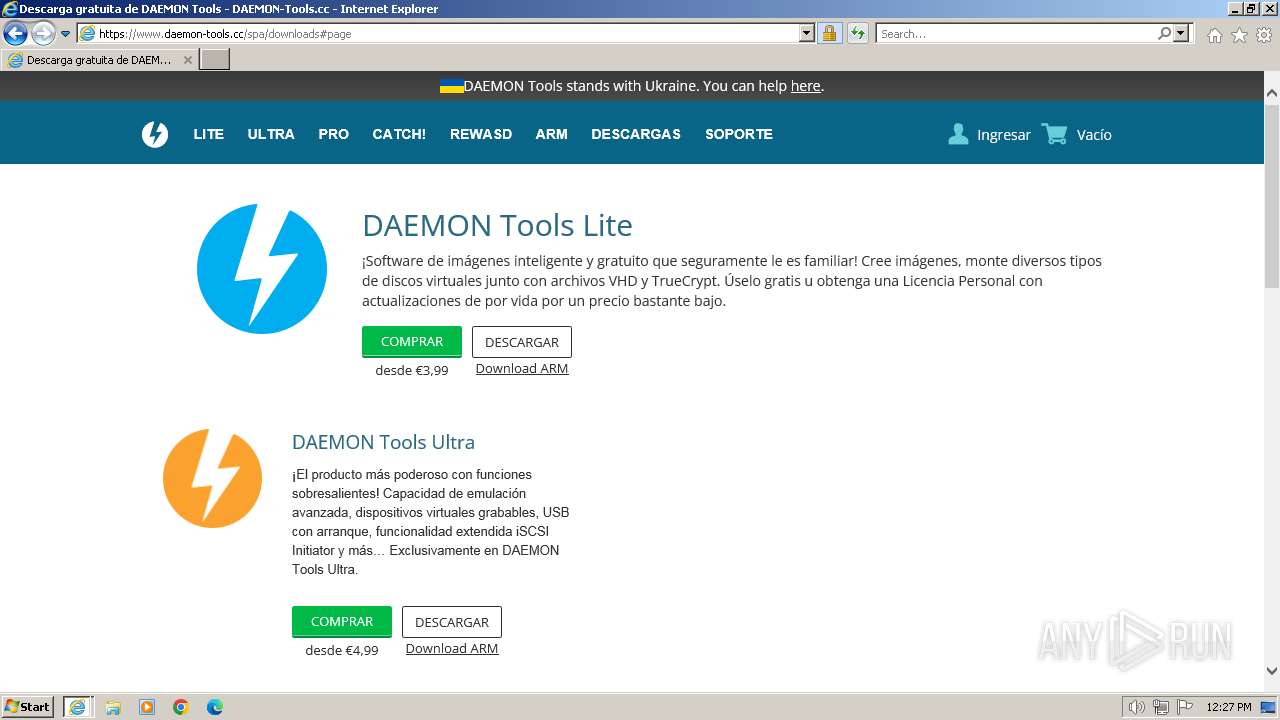The image size is (1280, 720).
Task: Click DESCARGAR for DAEMON Tools Ultra
Action: coord(452,622)
